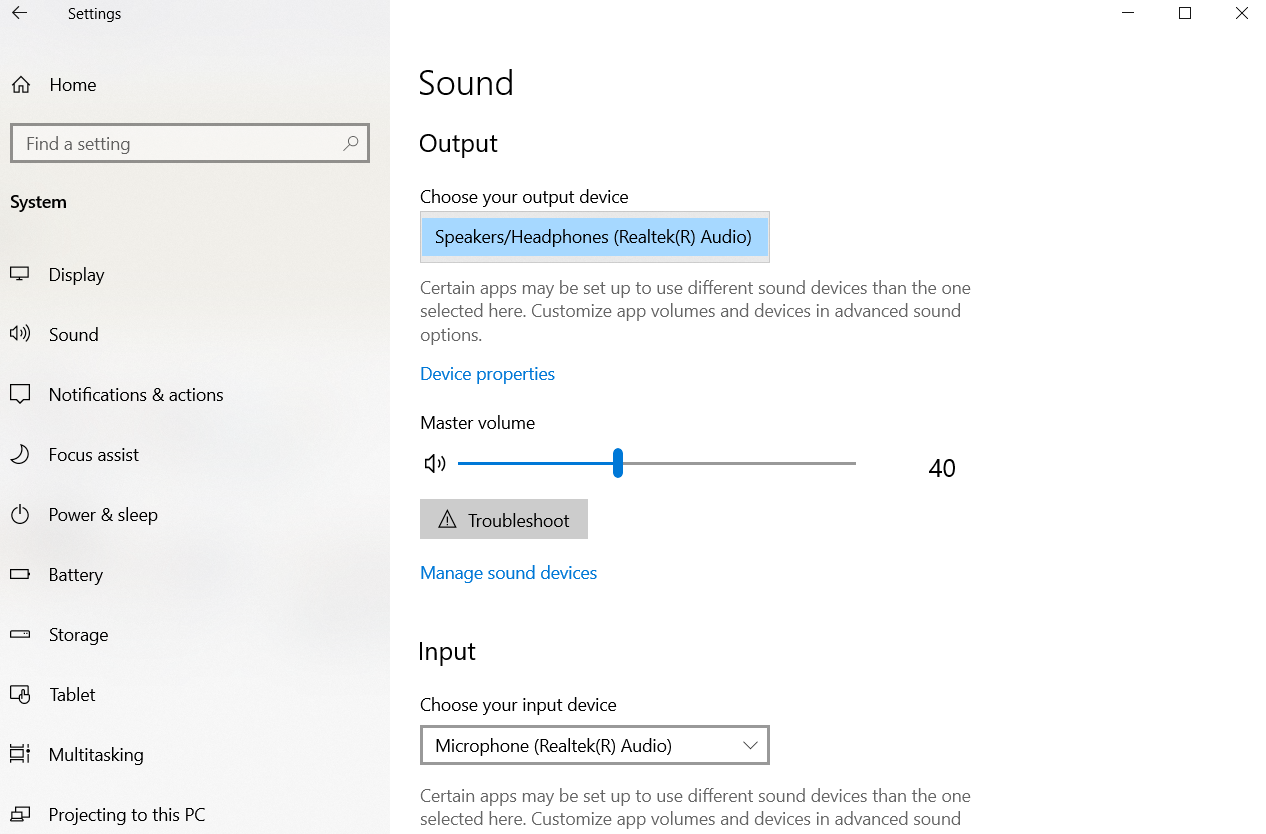Click the Find a setting search box
The image size is (1266, 834).
coord(180,144)
